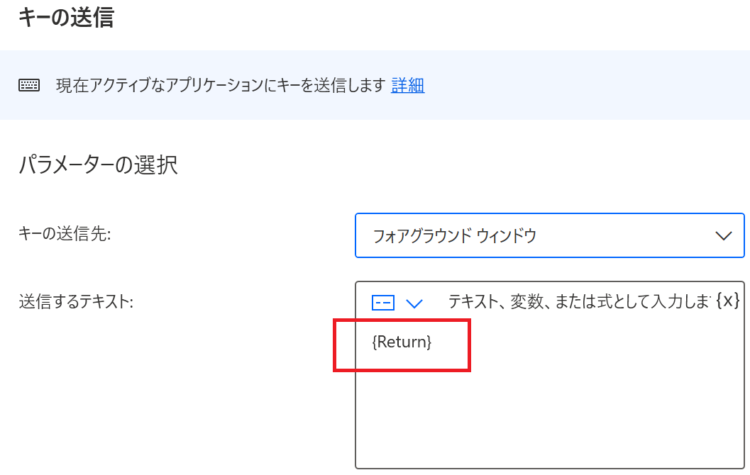Select the フォアグラウンド ウィンドウ value text
The image size is (750, 475).
pyautogui.click(x=454, y=236)
